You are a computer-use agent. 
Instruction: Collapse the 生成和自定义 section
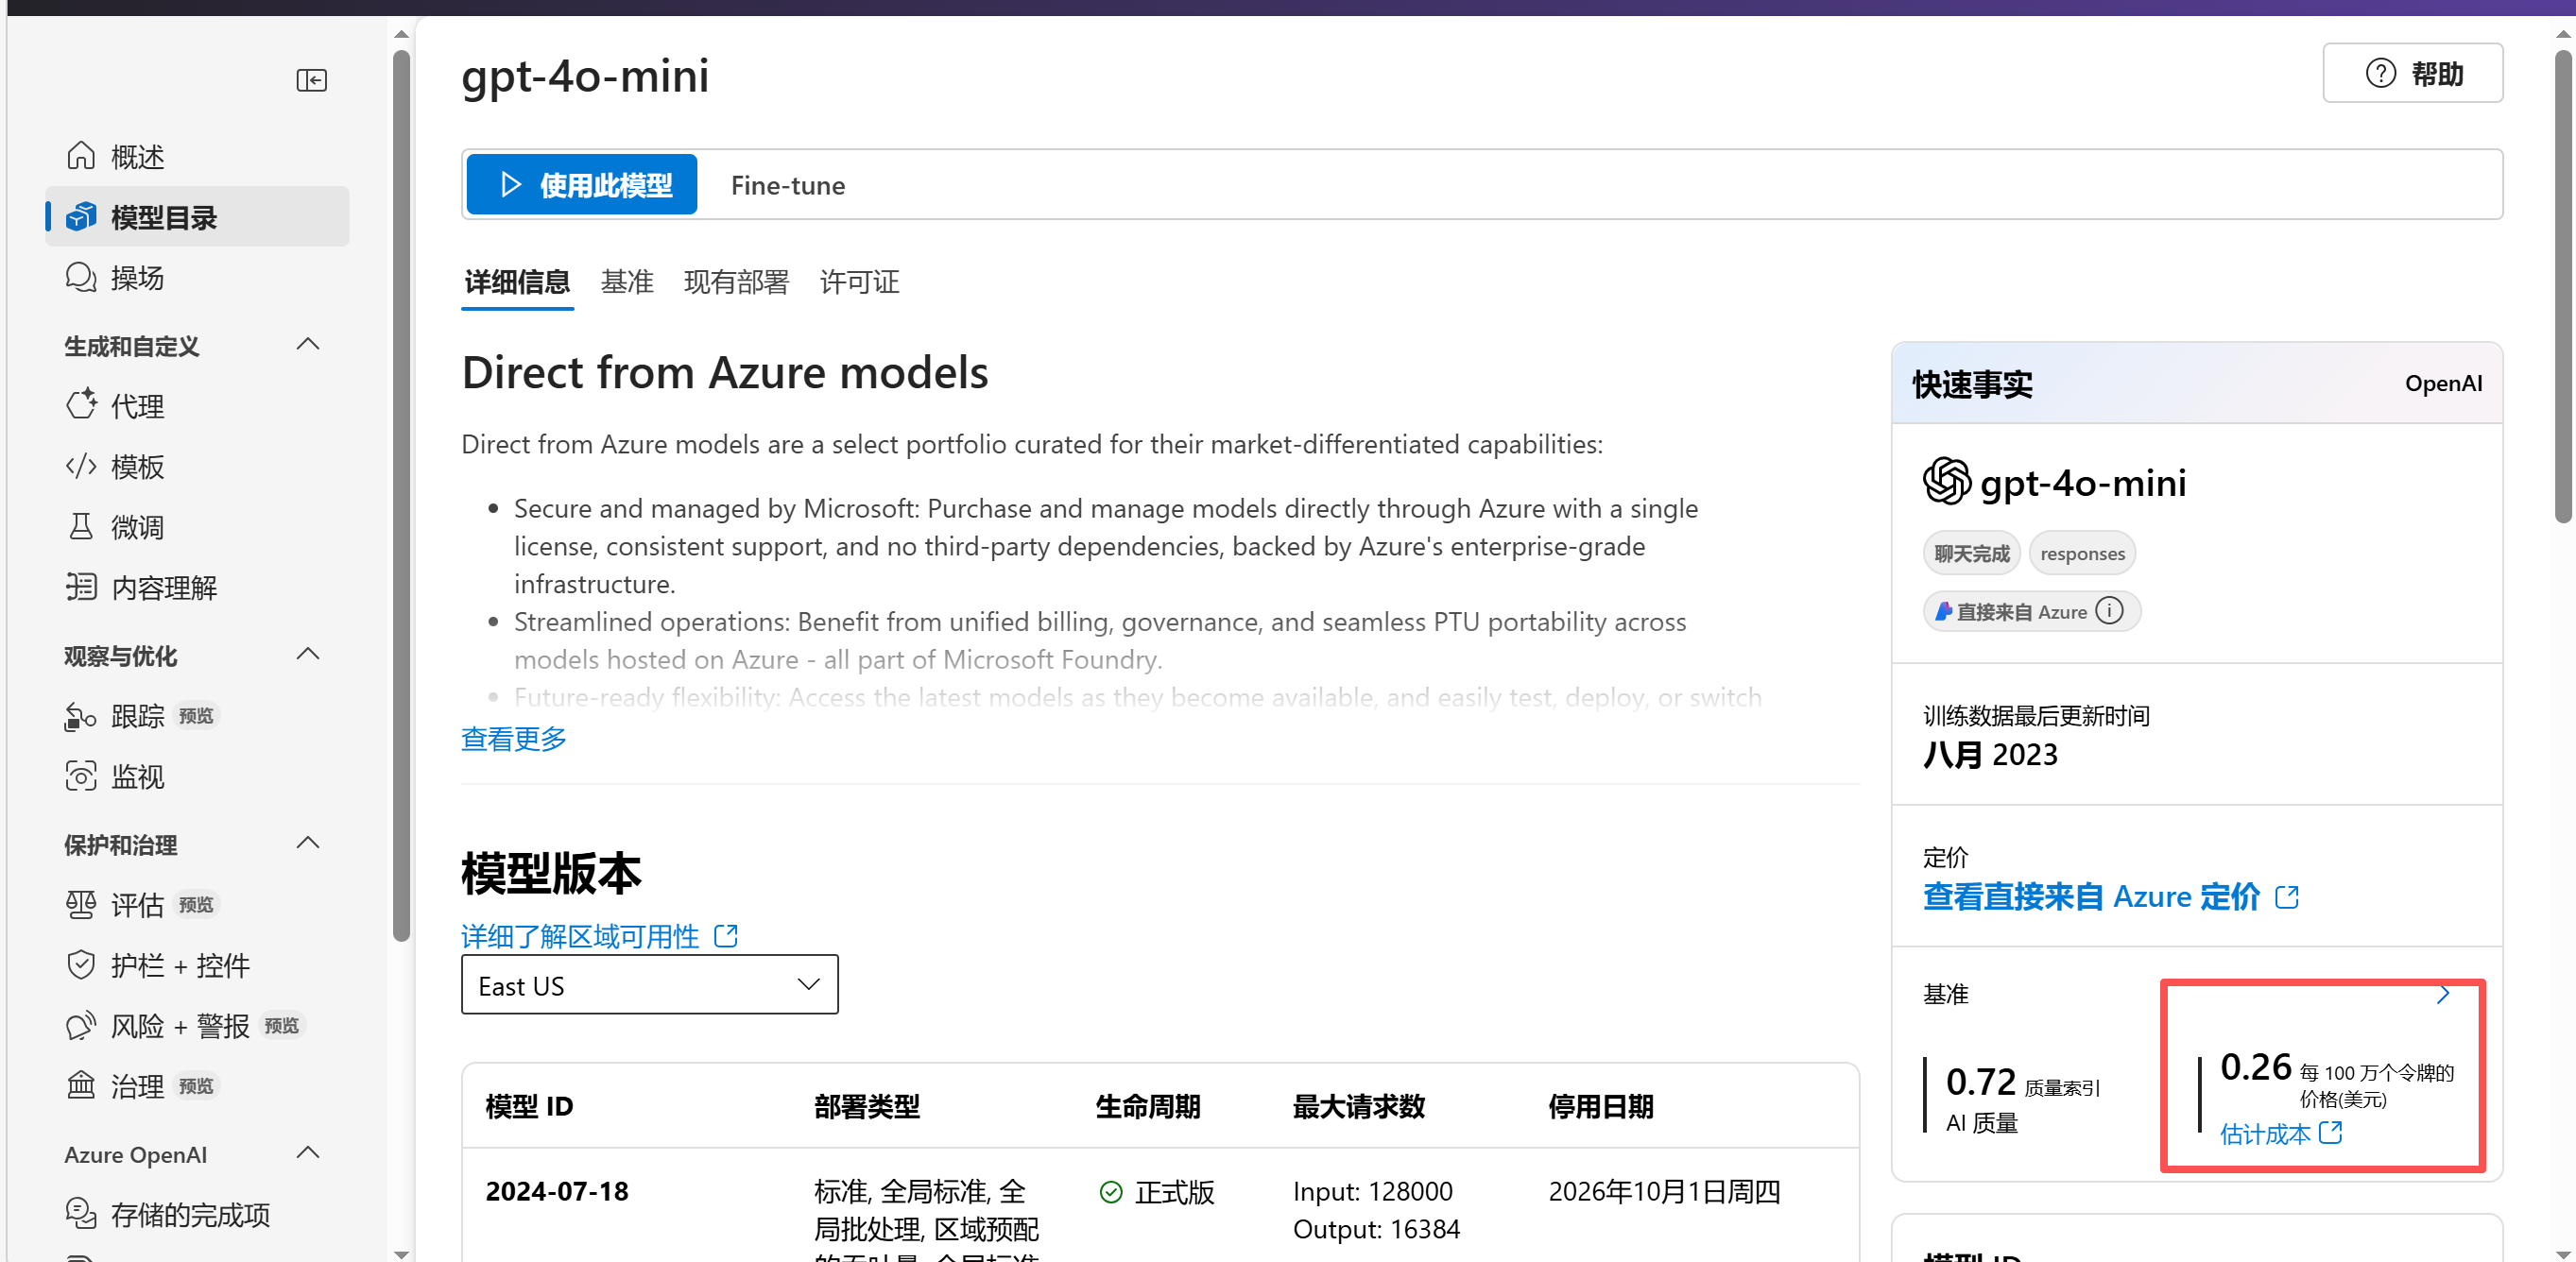pos(309,345)
